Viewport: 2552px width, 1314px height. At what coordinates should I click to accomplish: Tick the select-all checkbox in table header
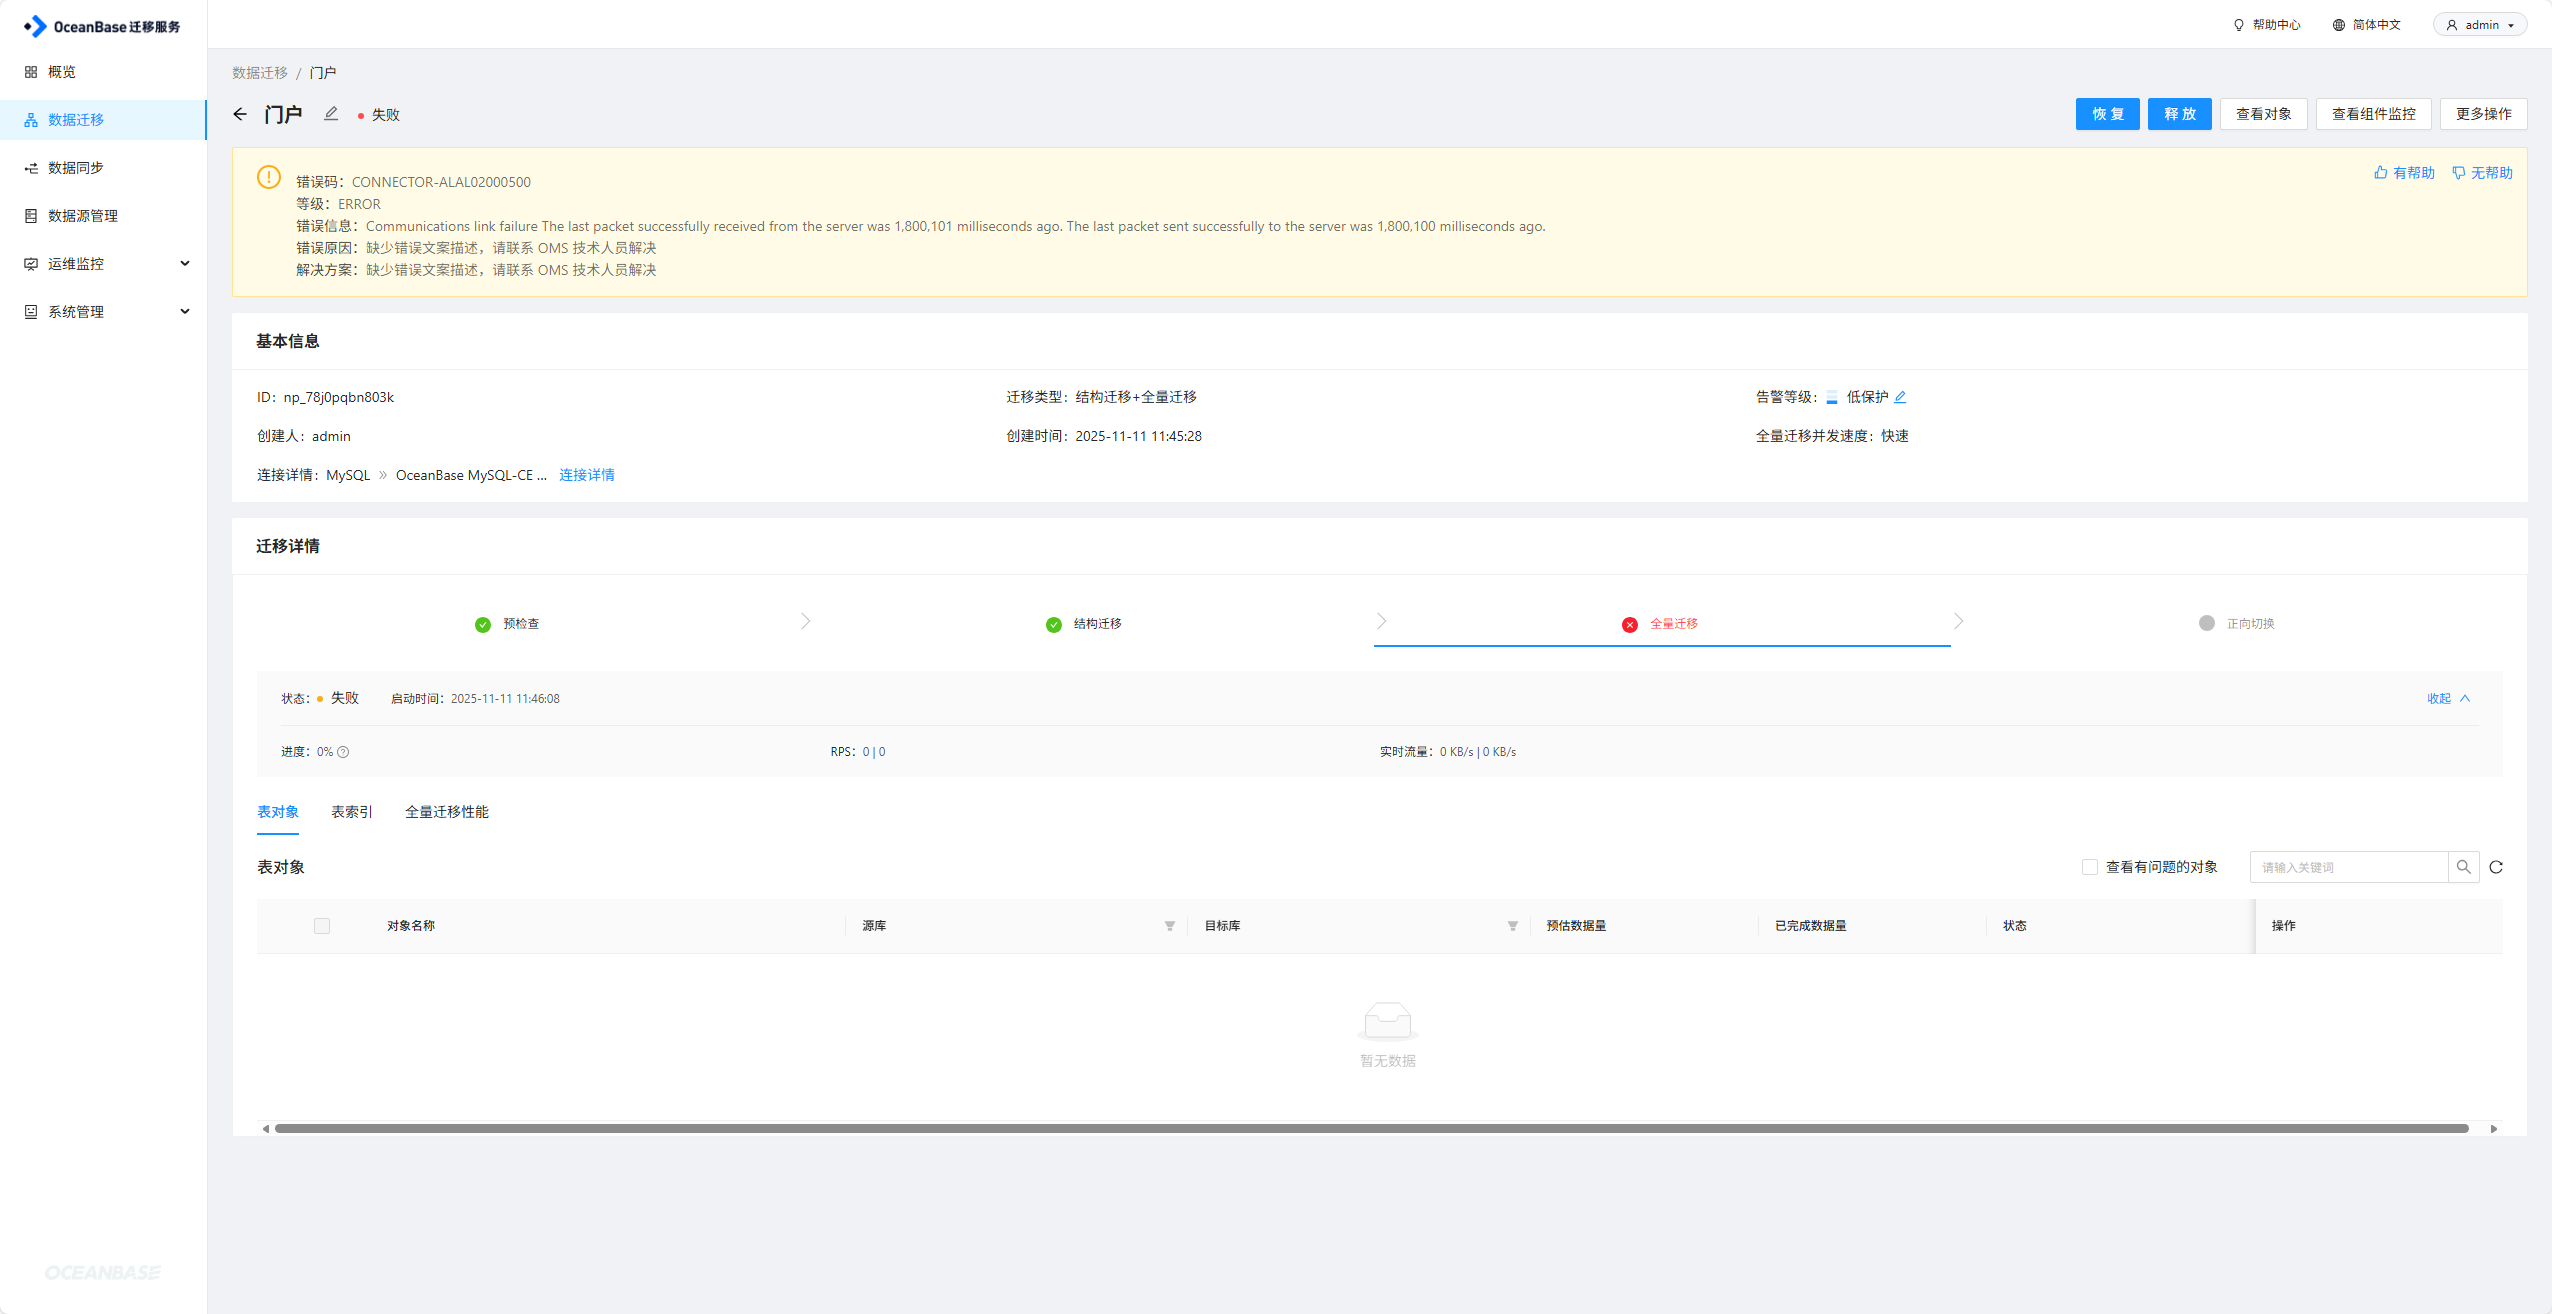[322, 926]
